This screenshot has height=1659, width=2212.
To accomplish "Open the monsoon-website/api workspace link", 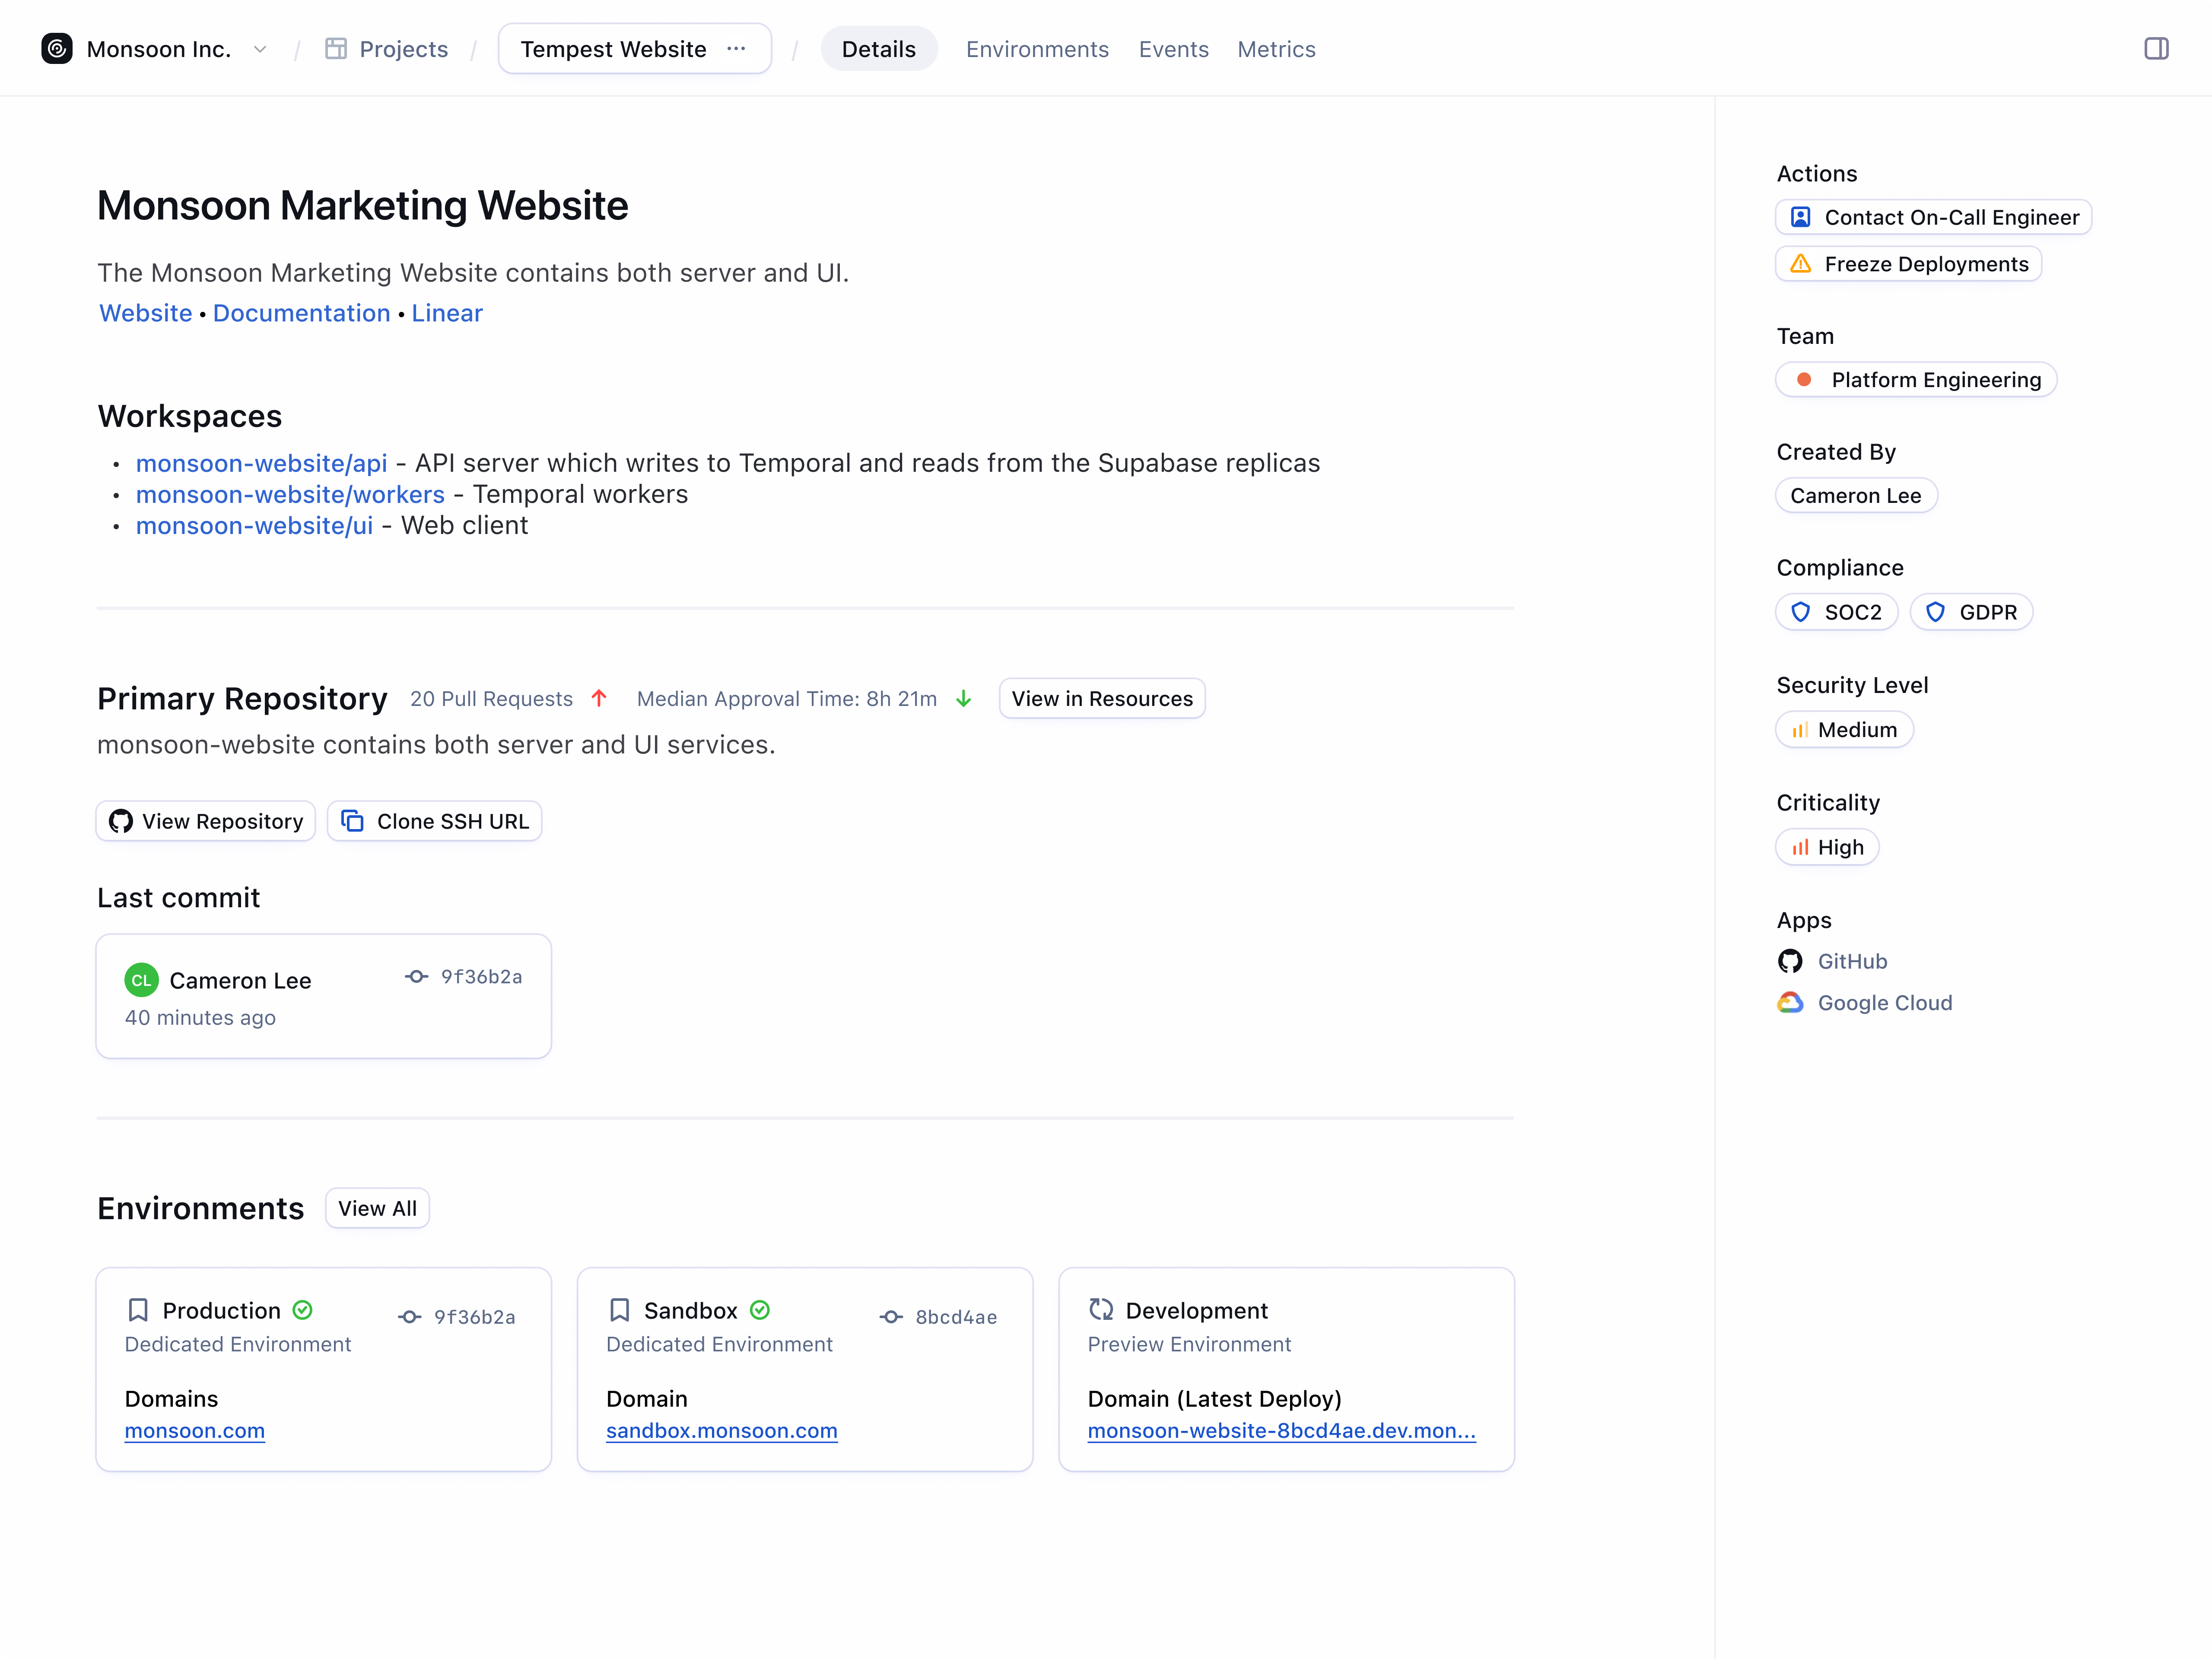I will (x=261, y=463).
